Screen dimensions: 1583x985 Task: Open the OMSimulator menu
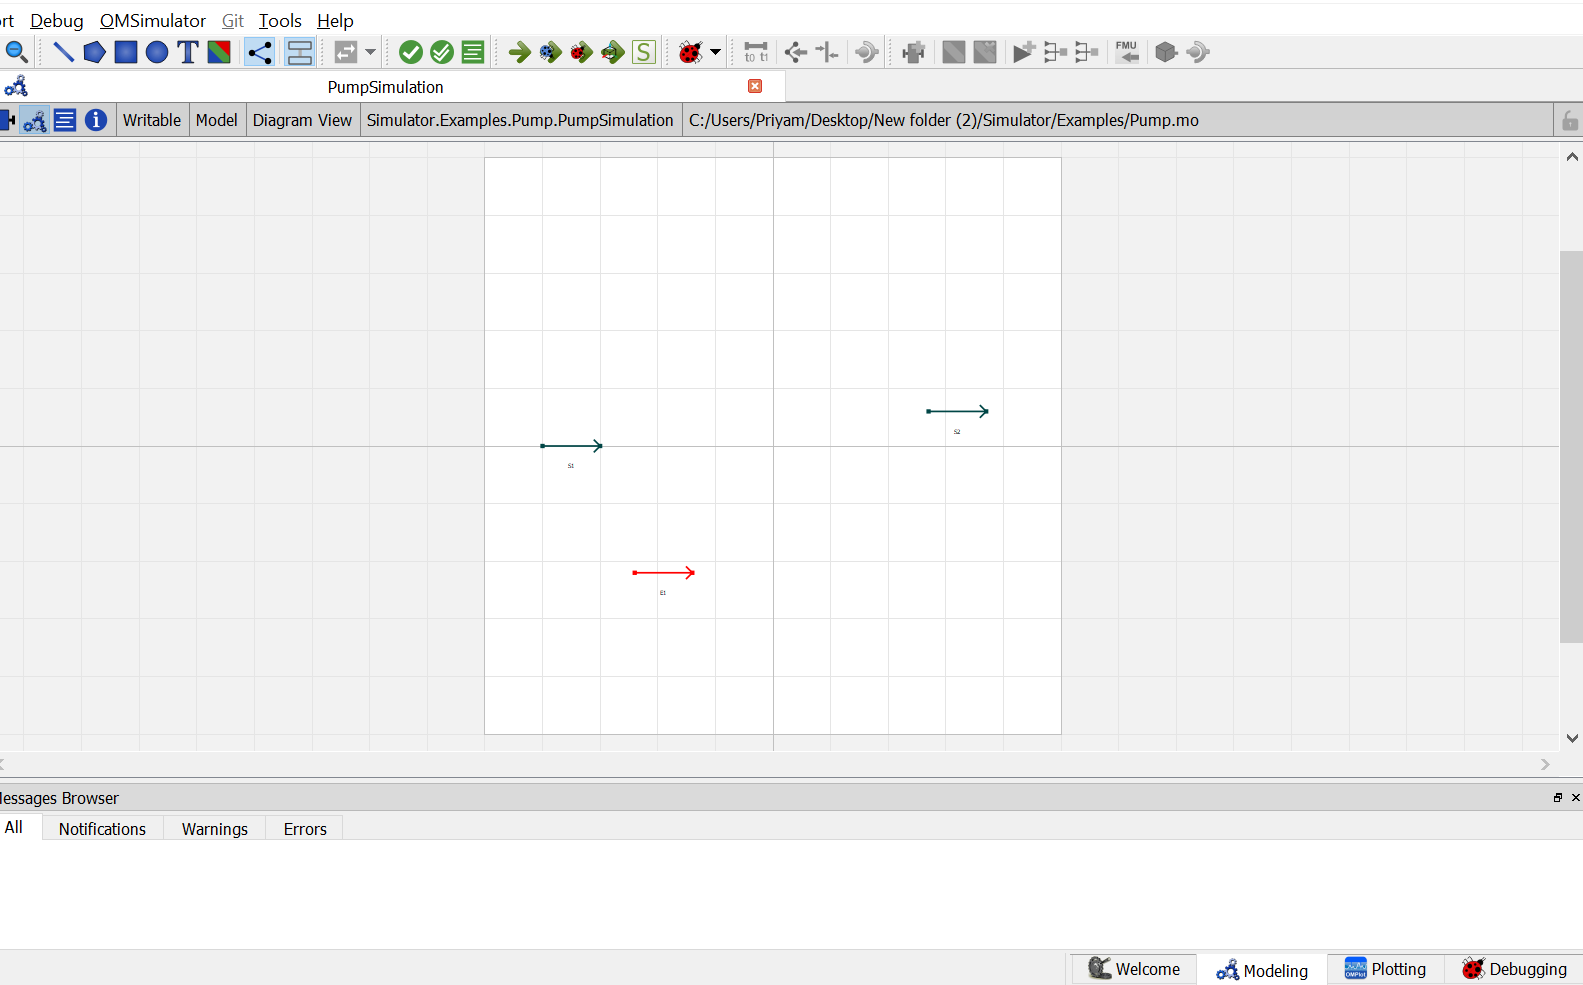[x=153, y=21]
